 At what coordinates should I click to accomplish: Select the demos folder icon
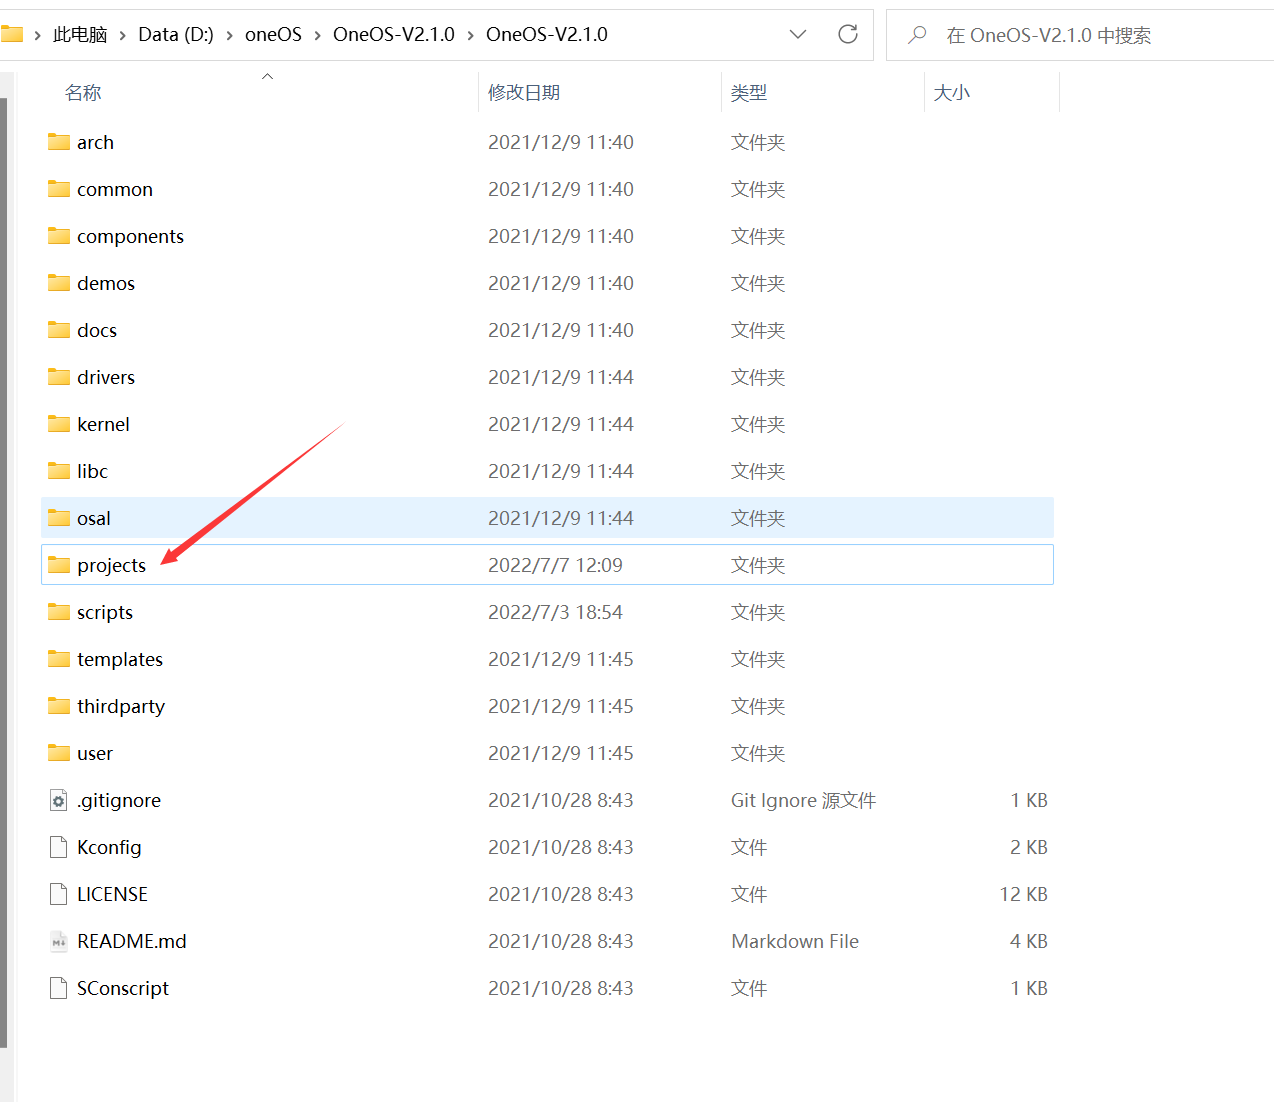[x=59, y=283]
